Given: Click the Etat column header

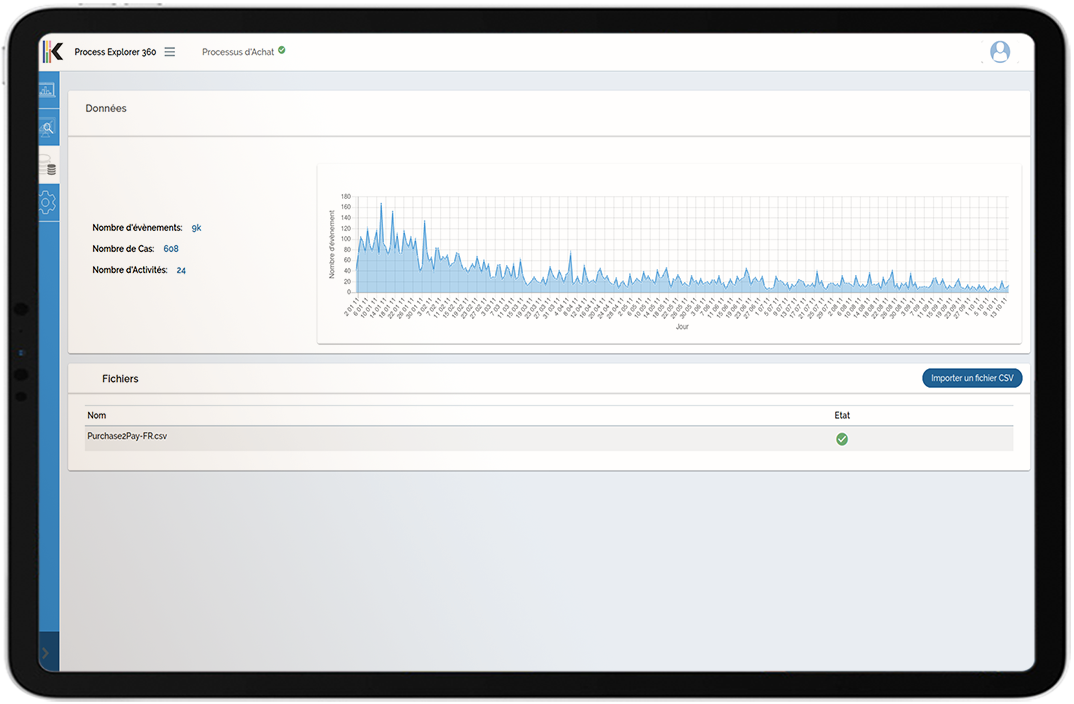Looking at the screenshot, I should point(842,415).
